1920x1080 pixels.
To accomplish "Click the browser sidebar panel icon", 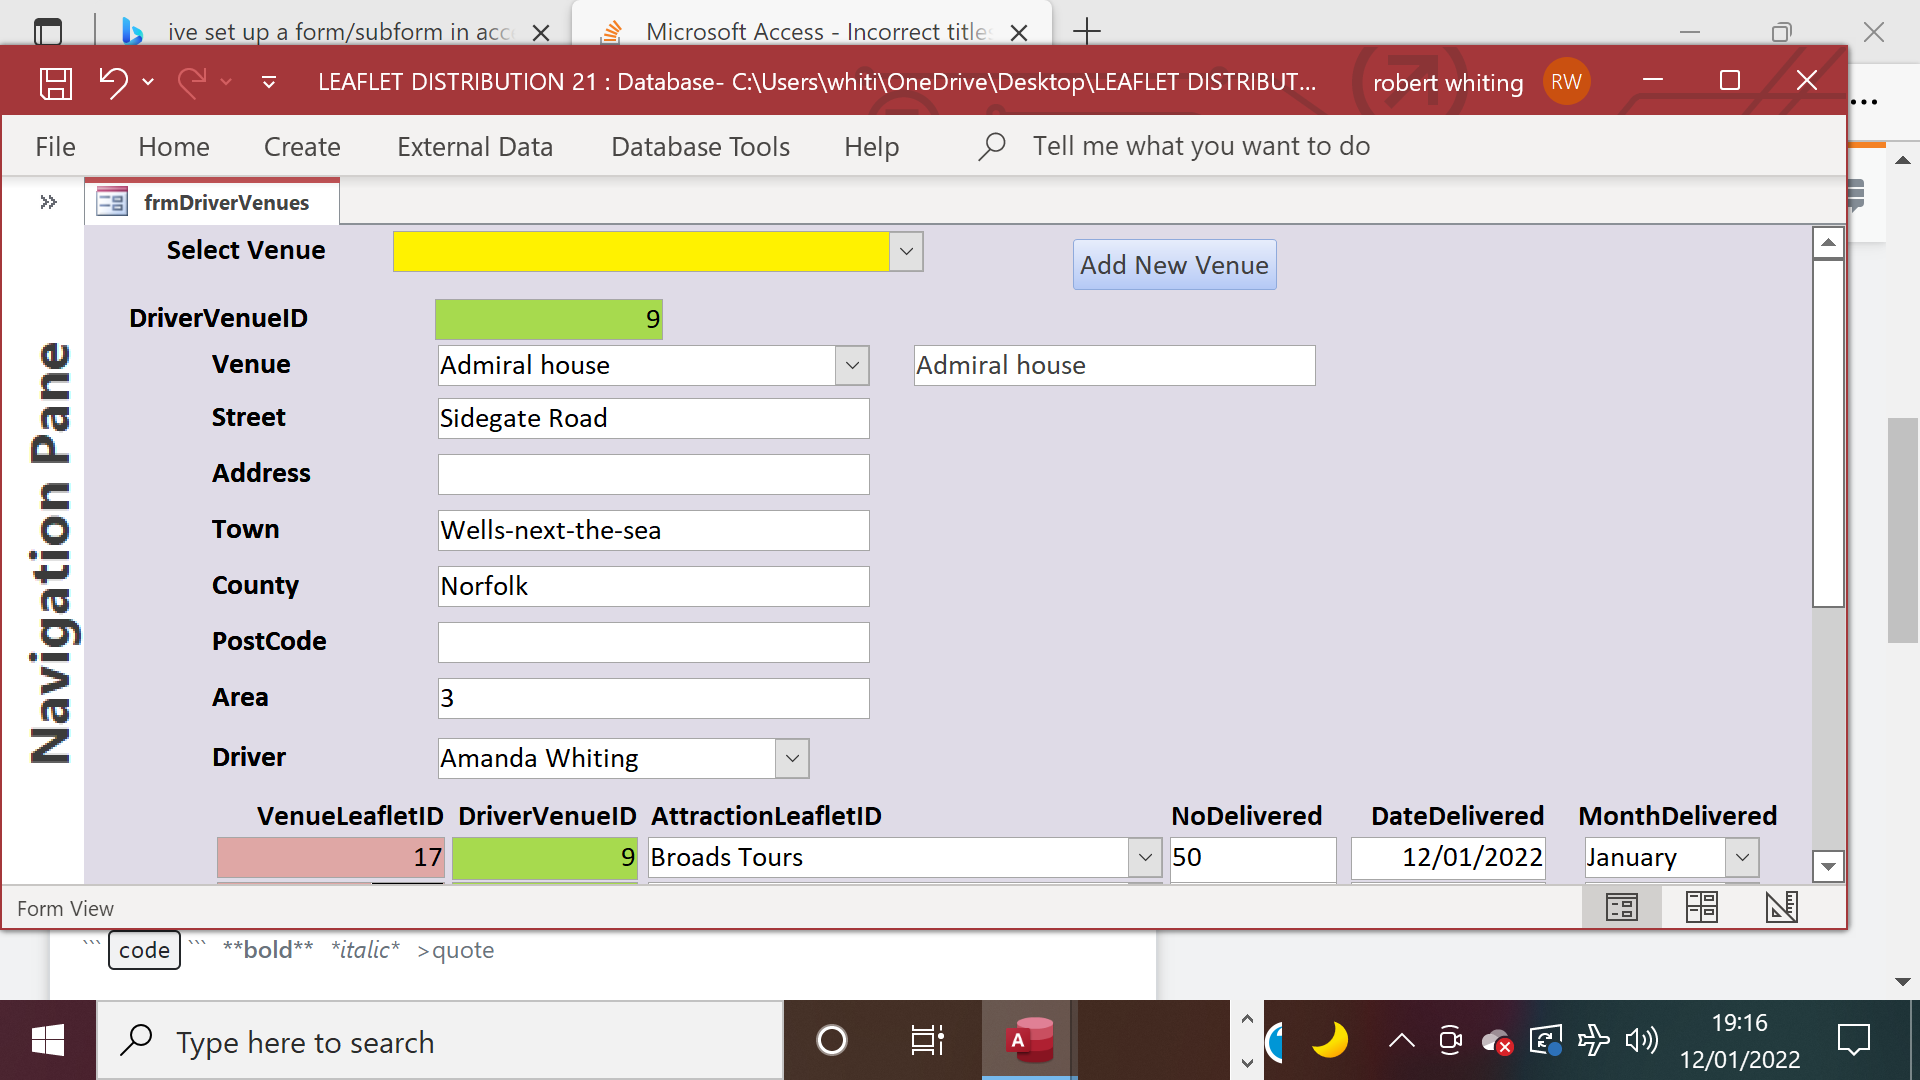I will tap(47, 32).
